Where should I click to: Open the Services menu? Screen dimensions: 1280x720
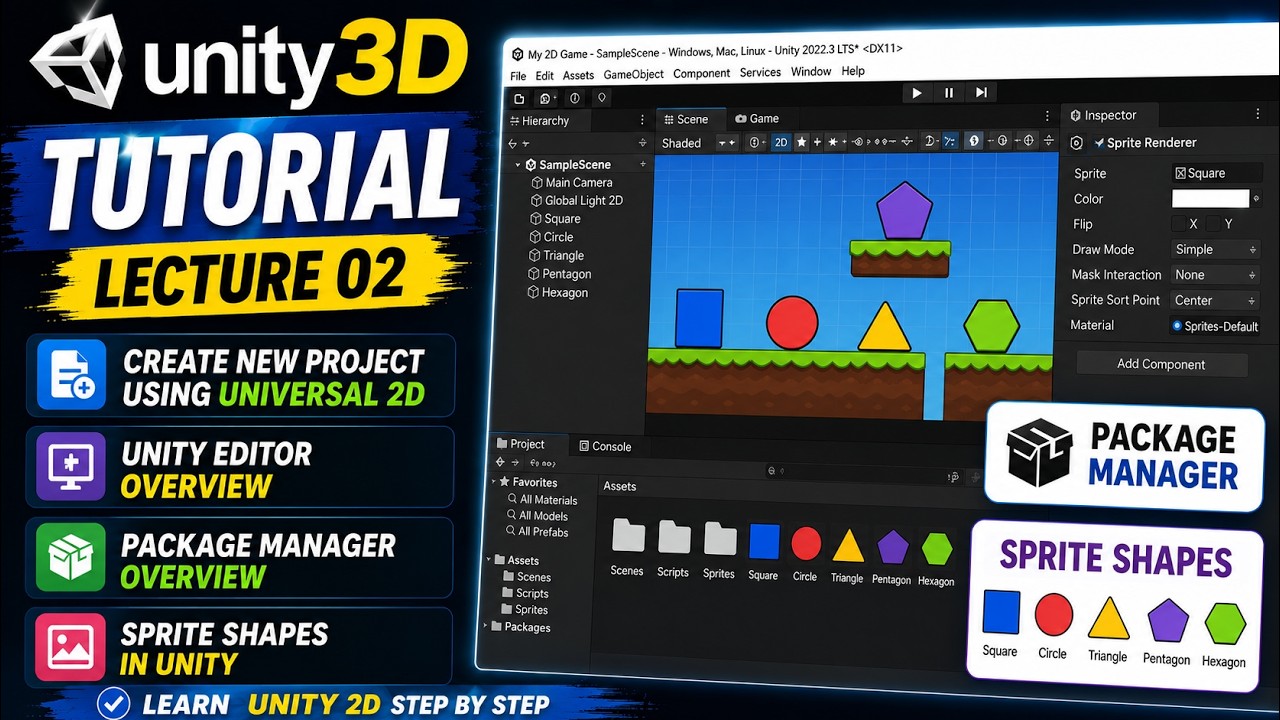pos(760,73)
